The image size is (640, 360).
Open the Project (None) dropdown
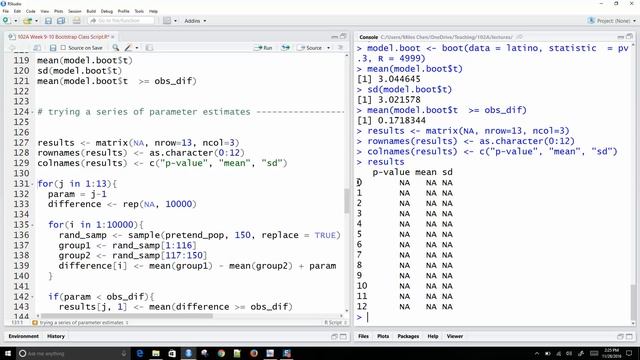pos(611,21)
